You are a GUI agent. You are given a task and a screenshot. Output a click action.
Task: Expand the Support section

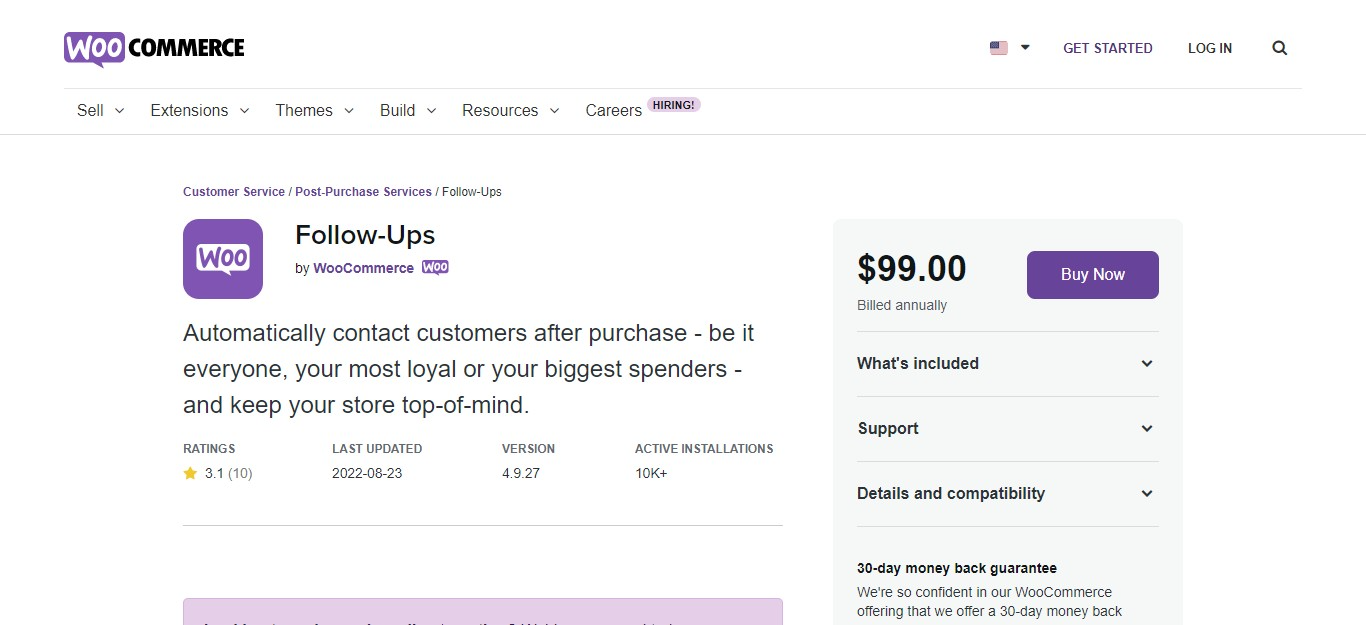coord(1007,429)
